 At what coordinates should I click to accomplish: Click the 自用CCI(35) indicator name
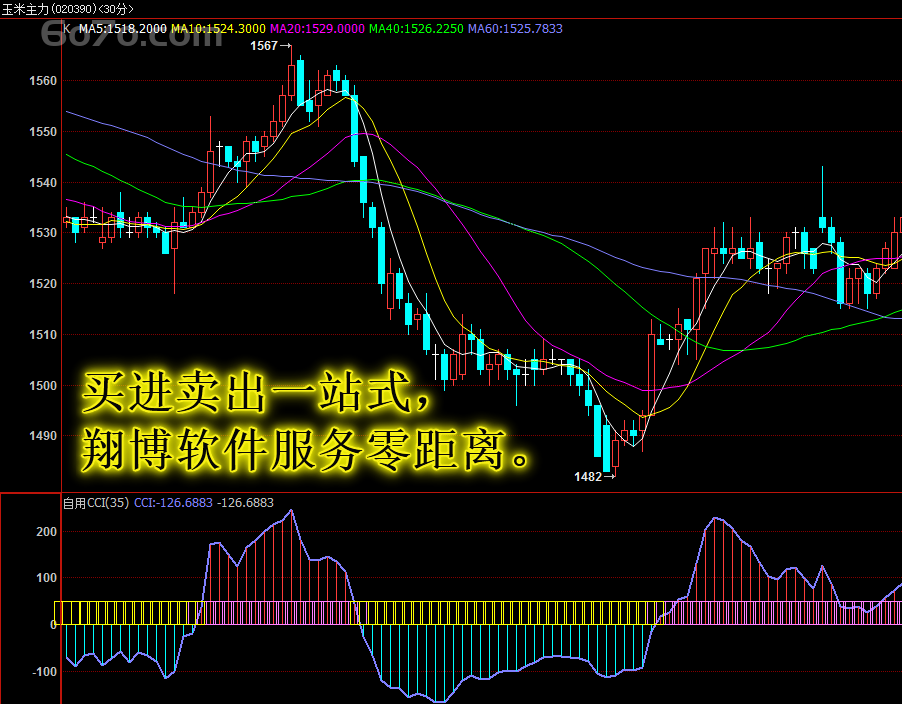96,503
